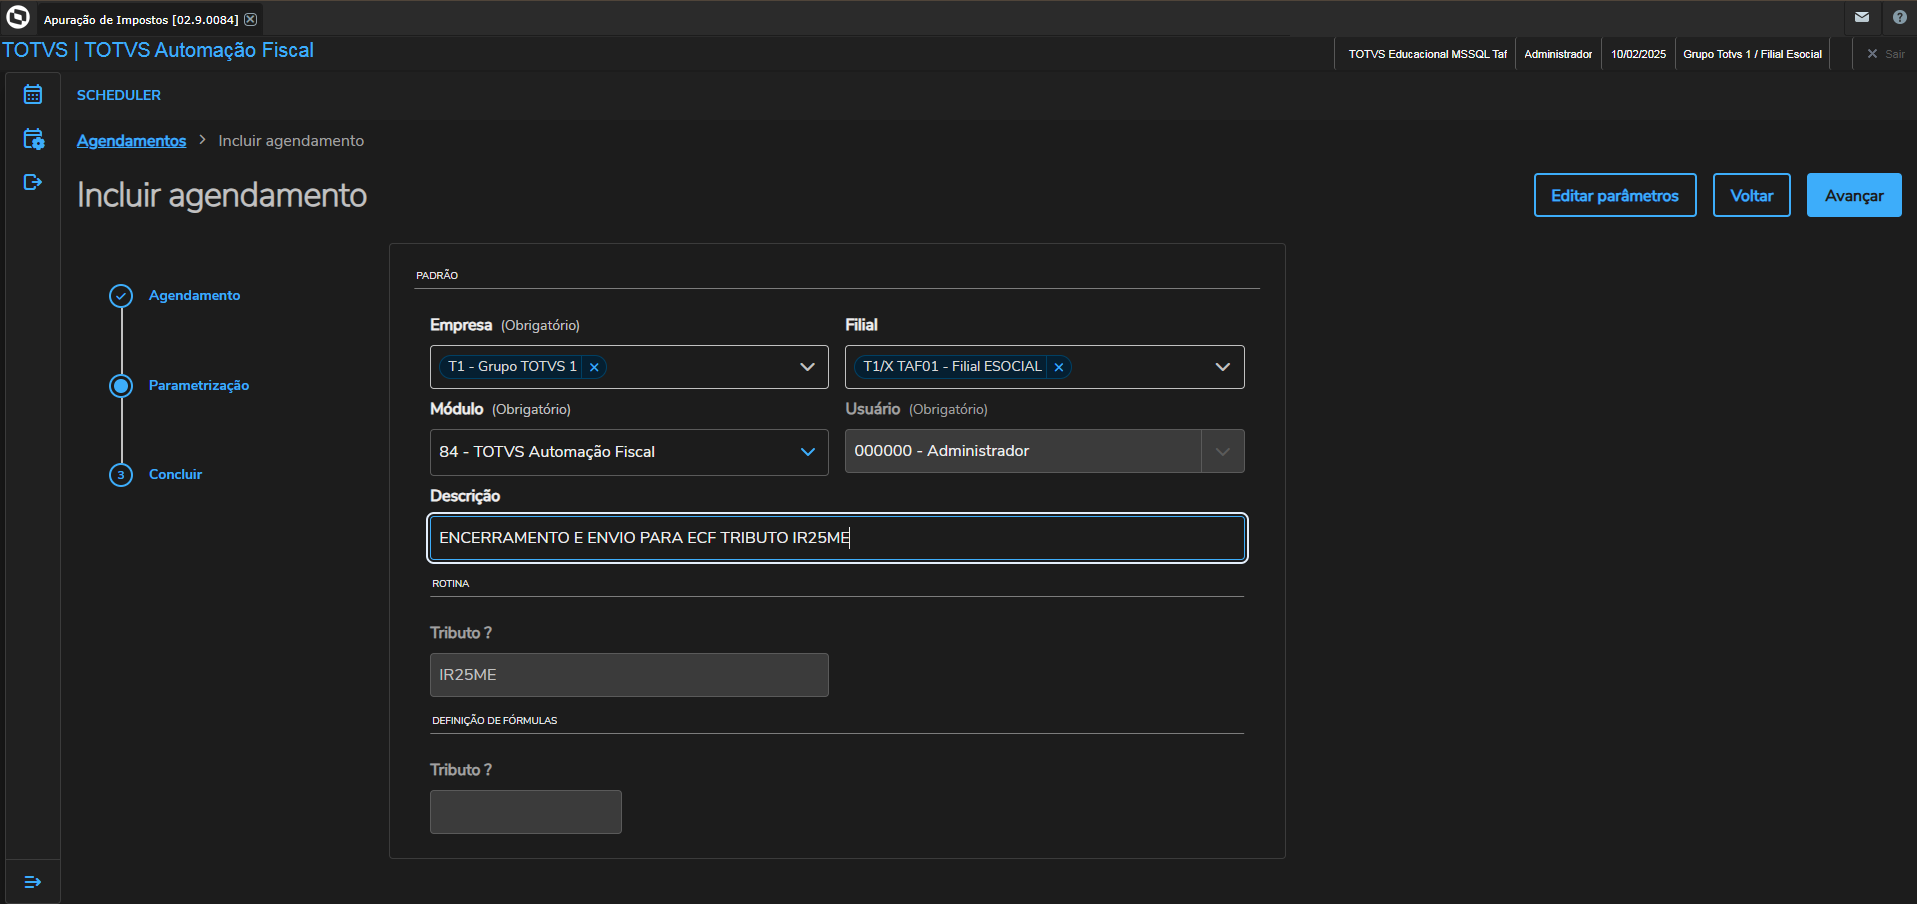The image size is (1917, 904).
Task: Open the mail messages icon
Action: click(1862, 17)
